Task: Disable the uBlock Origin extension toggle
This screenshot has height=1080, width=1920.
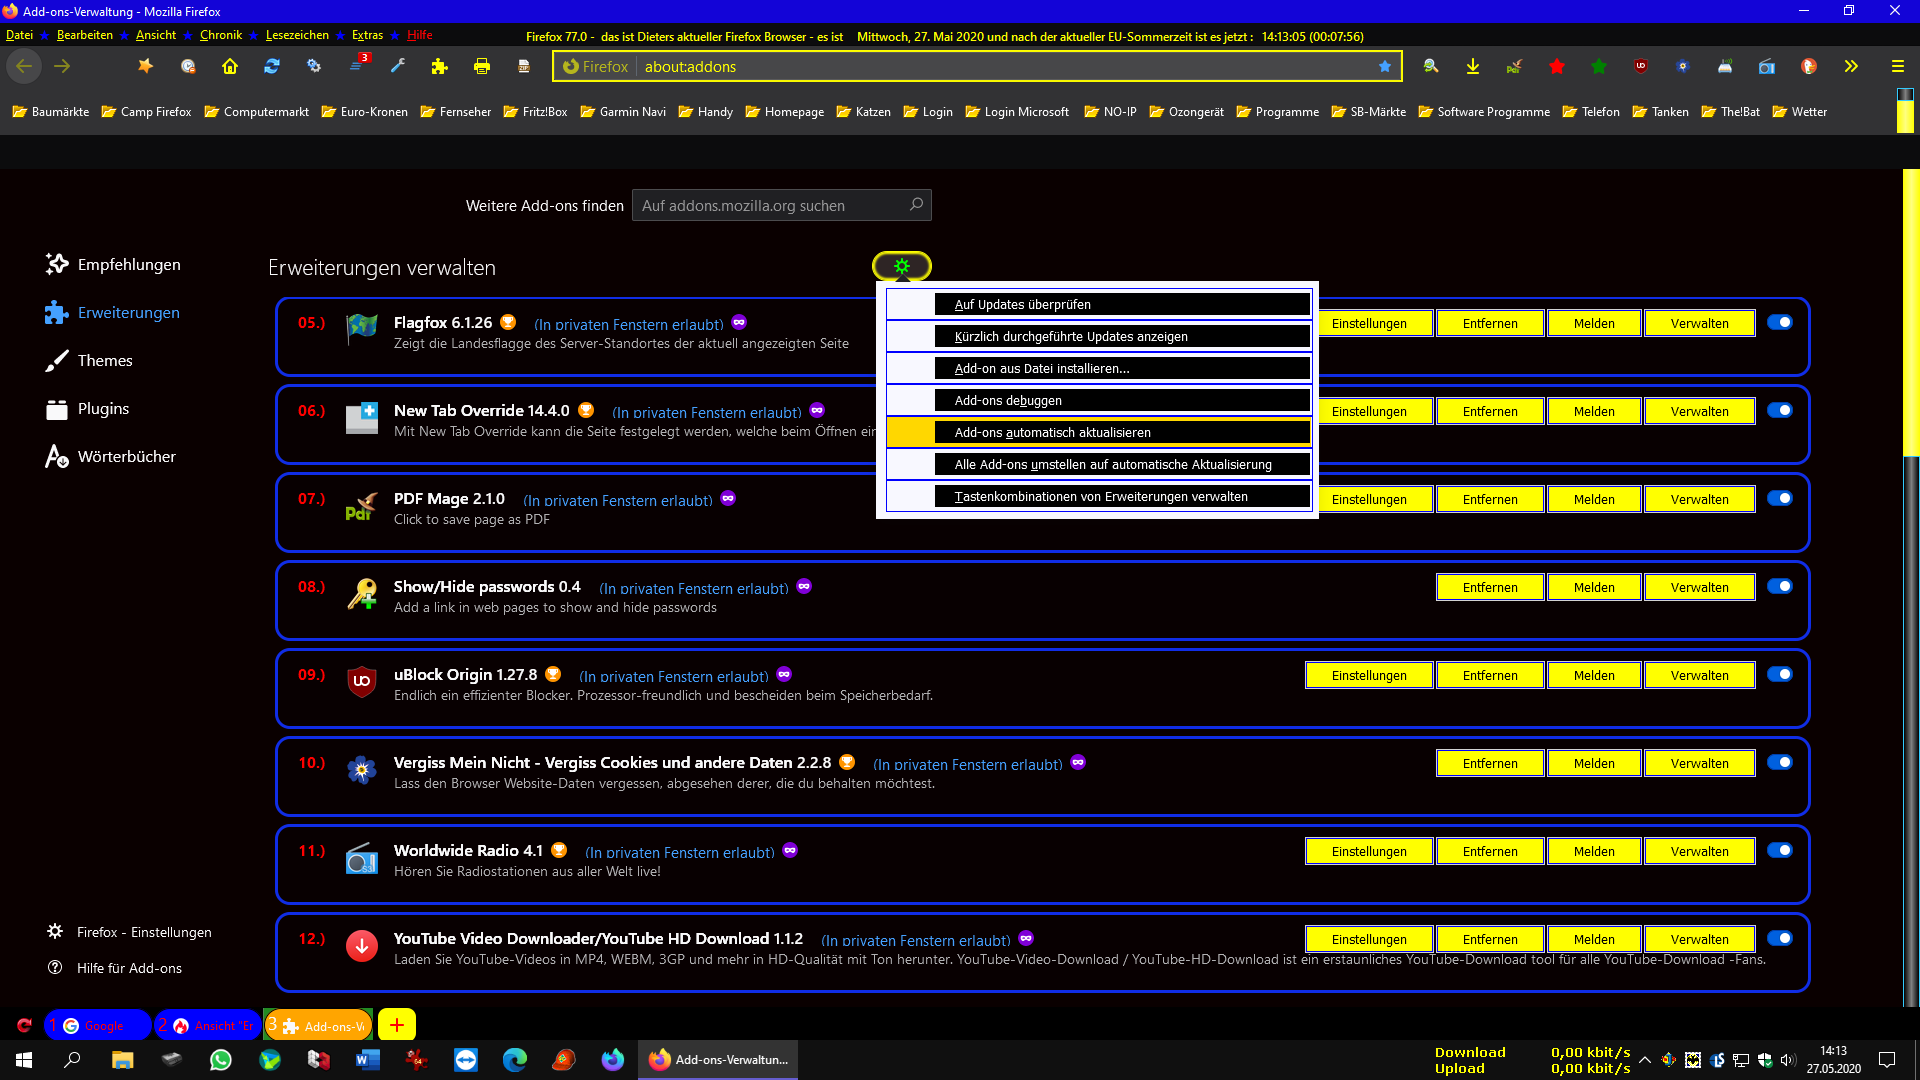Action: 1780,675
